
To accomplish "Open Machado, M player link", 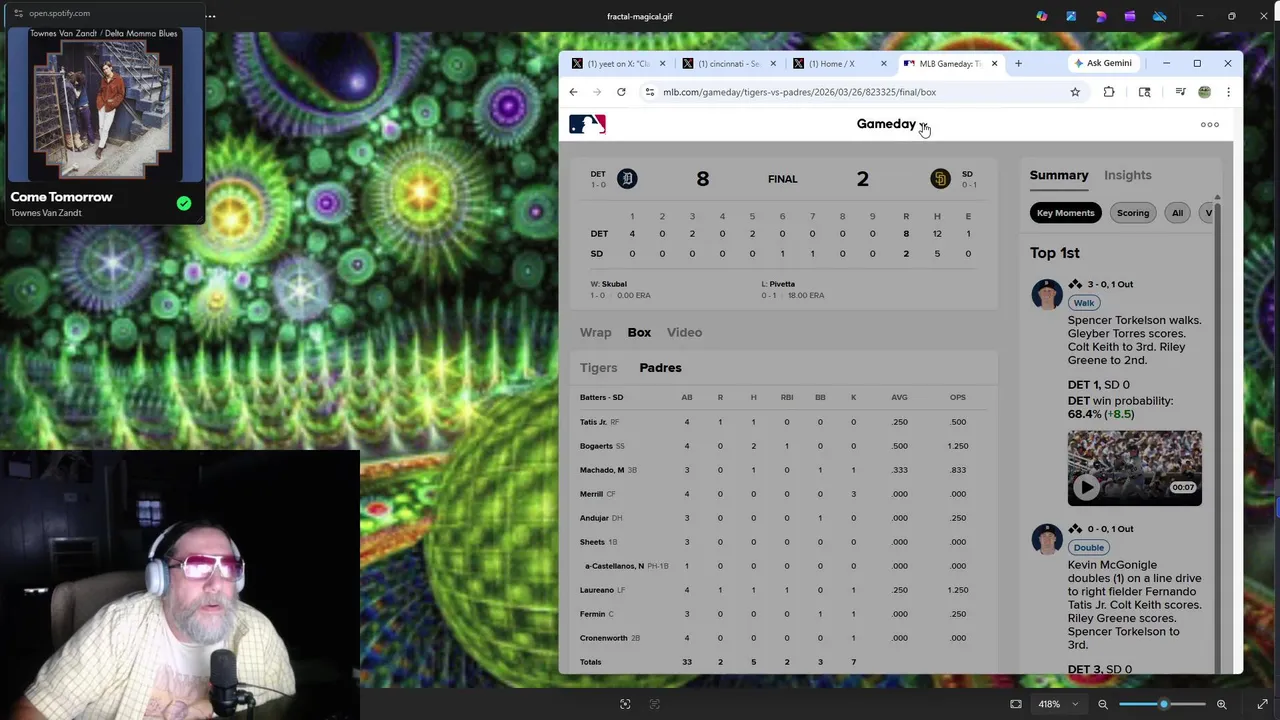I will 602,470.
